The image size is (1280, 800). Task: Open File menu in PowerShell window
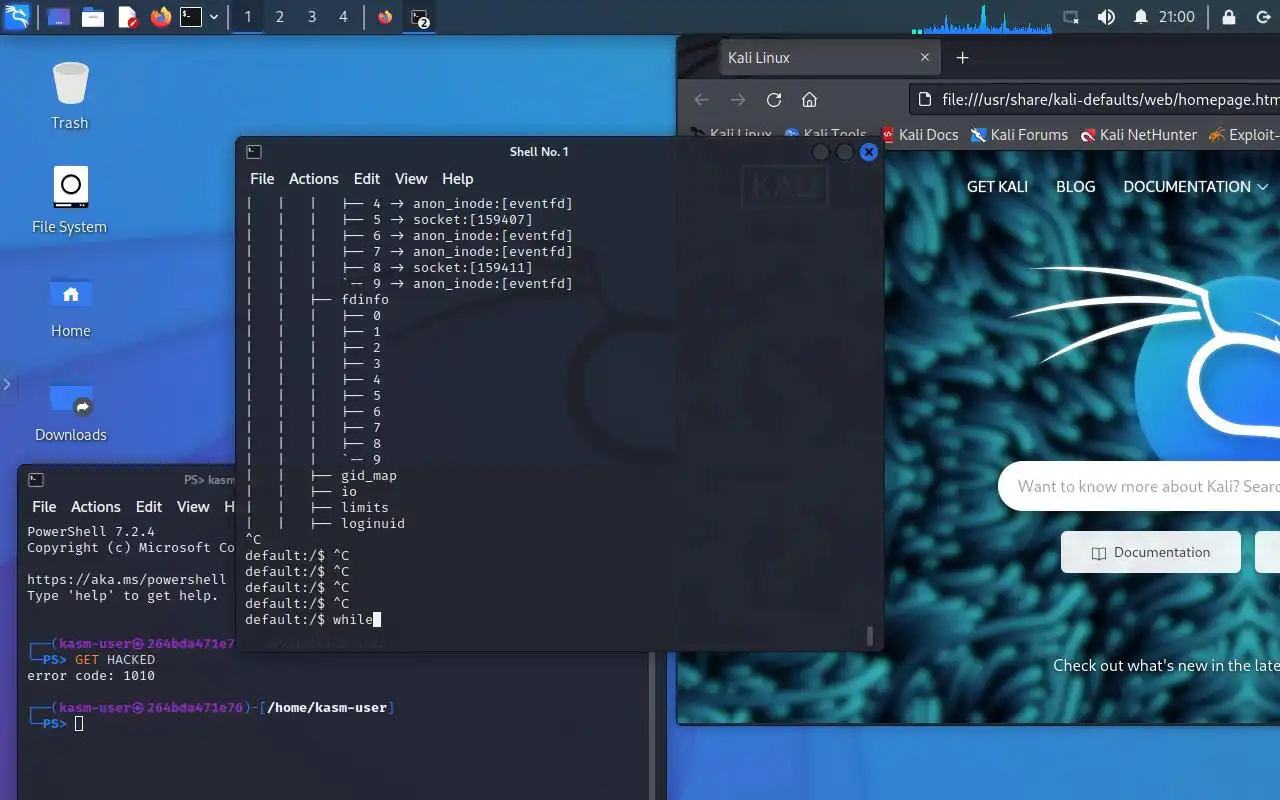44,507
